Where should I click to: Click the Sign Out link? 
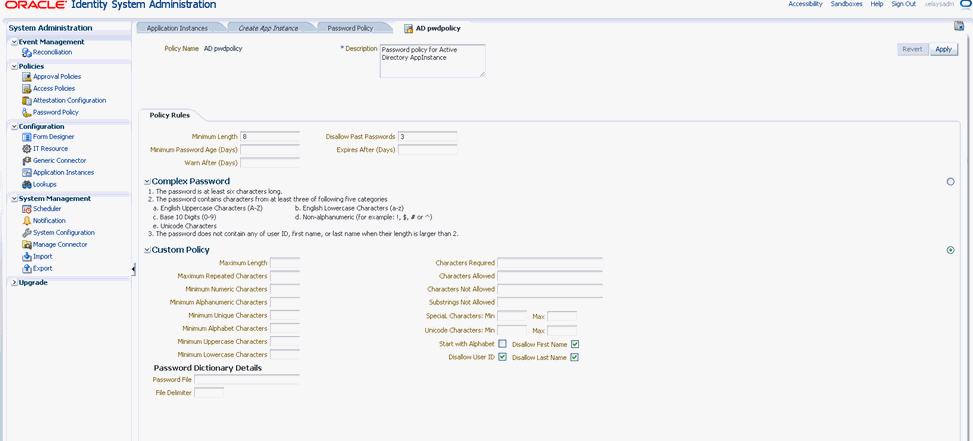point(904,4)
